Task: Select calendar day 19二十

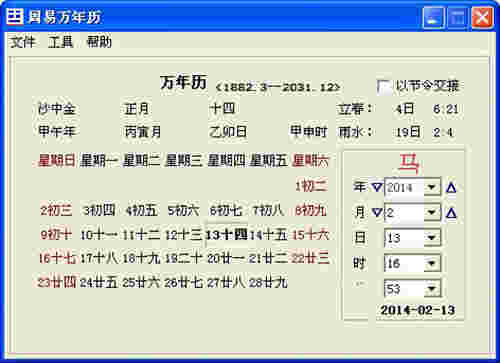Action: [183, 258]
